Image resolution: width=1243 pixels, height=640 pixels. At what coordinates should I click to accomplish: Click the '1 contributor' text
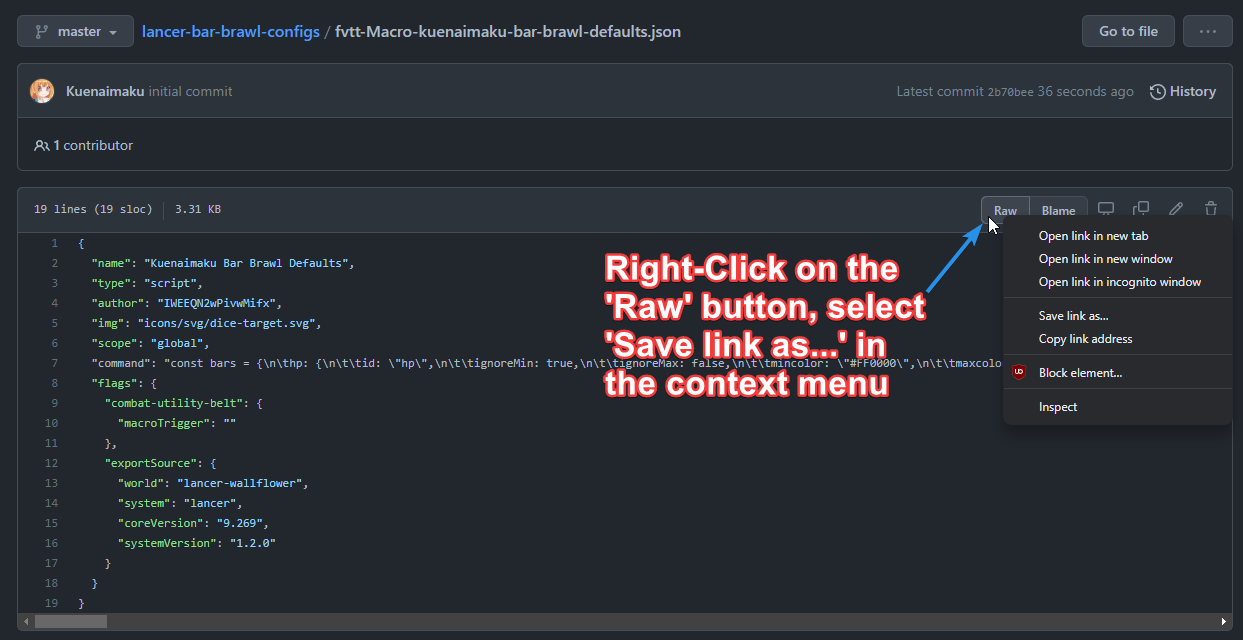(x=93, y=145)
